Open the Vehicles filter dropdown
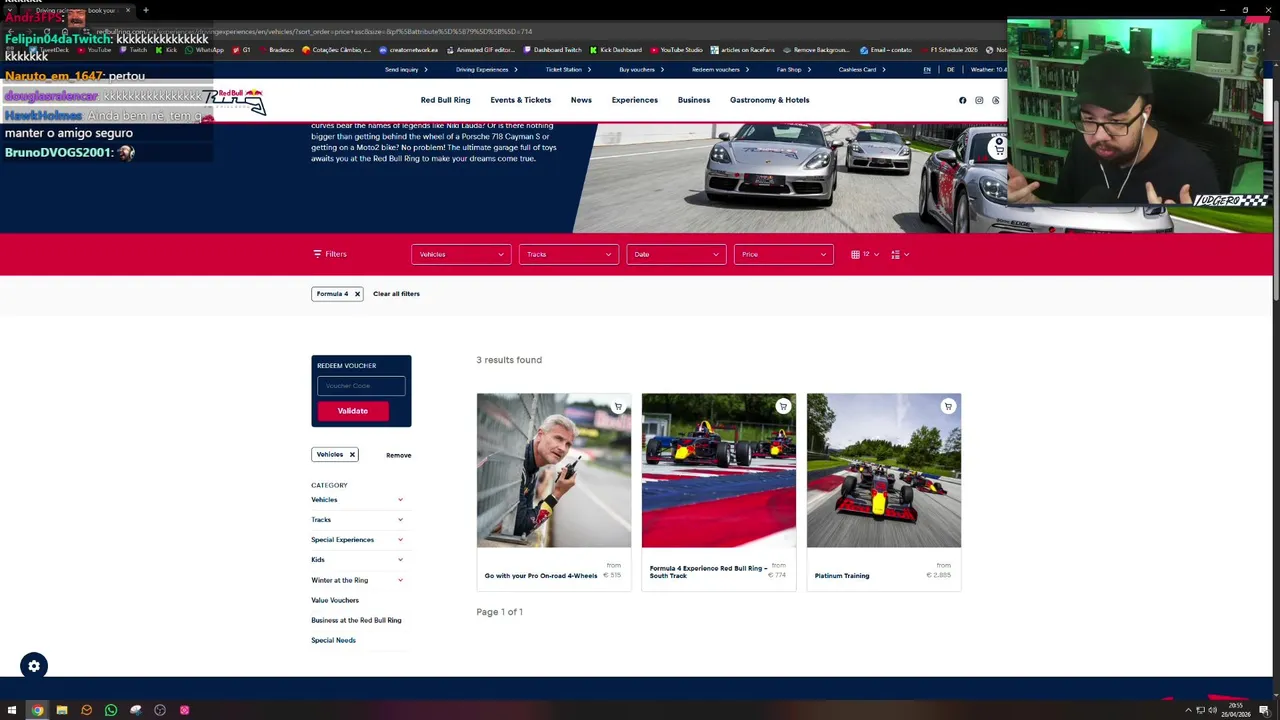The height and width of the screenshot is (720, 1280). point(461,254)
